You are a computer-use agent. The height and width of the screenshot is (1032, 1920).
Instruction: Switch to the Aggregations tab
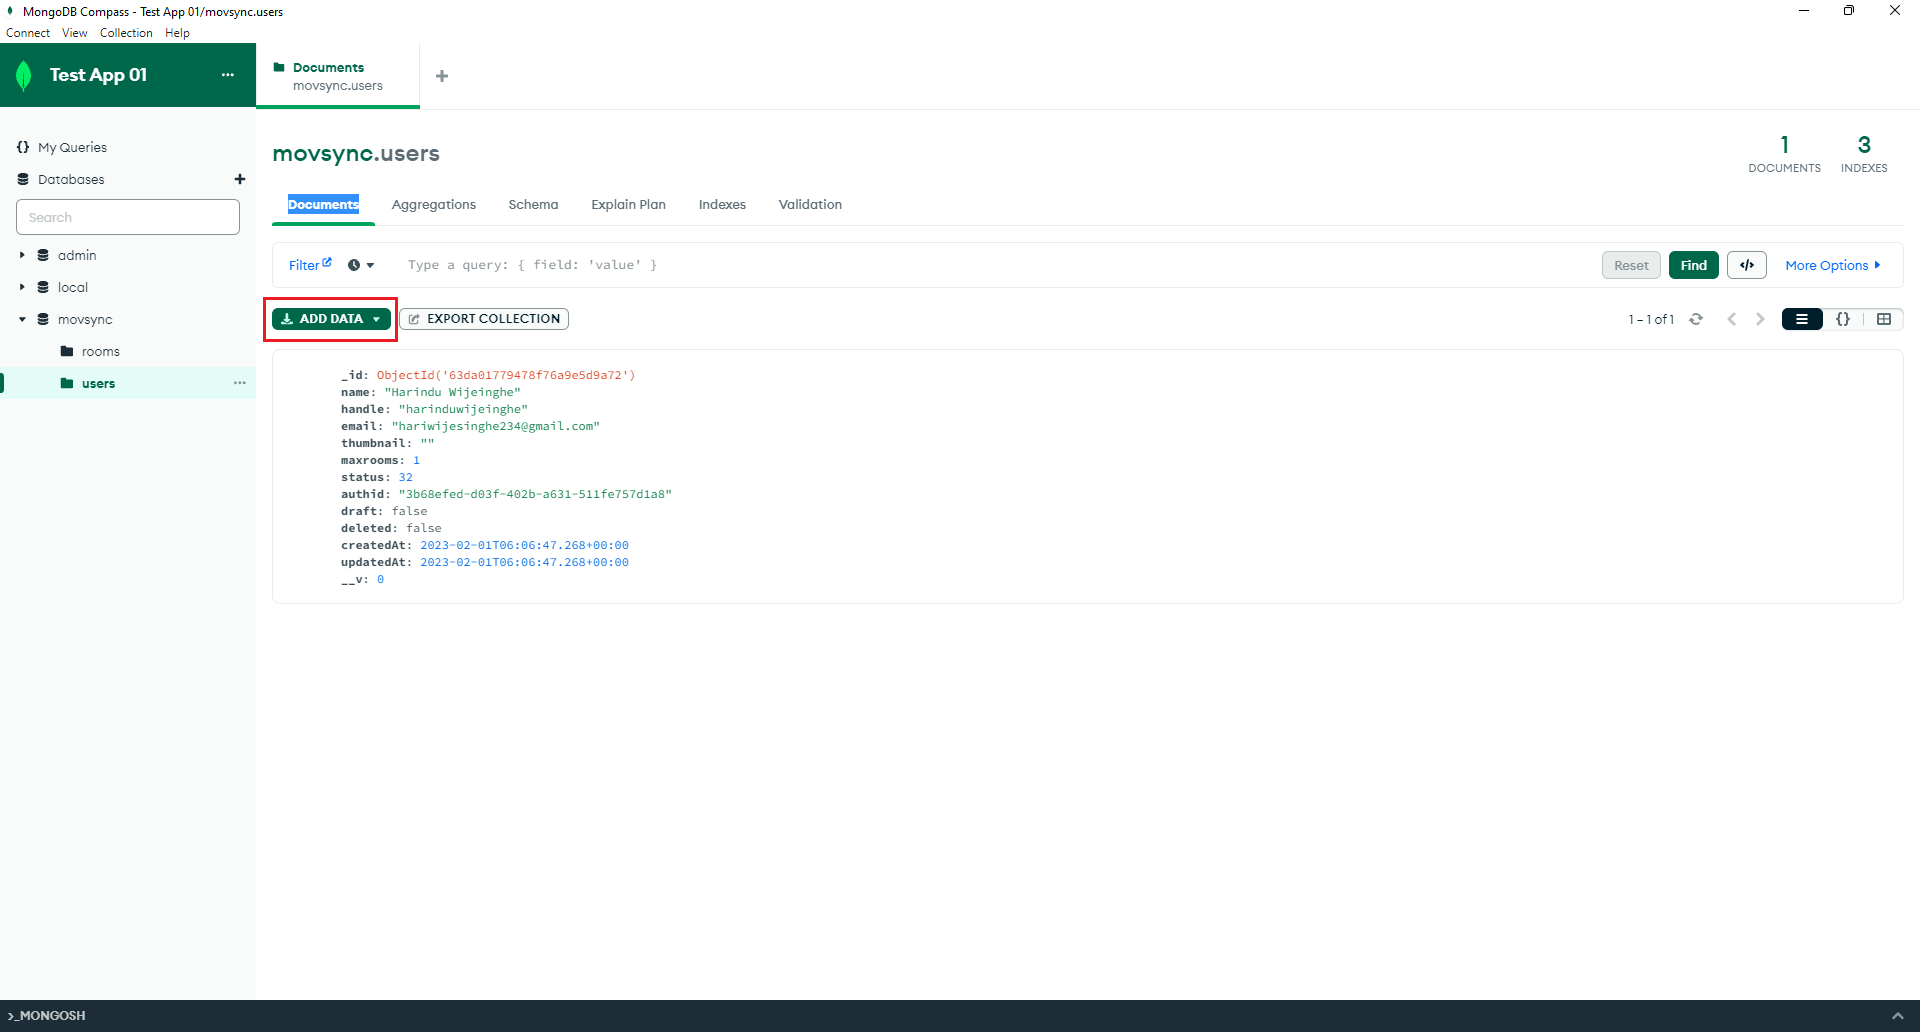point(434,204)
